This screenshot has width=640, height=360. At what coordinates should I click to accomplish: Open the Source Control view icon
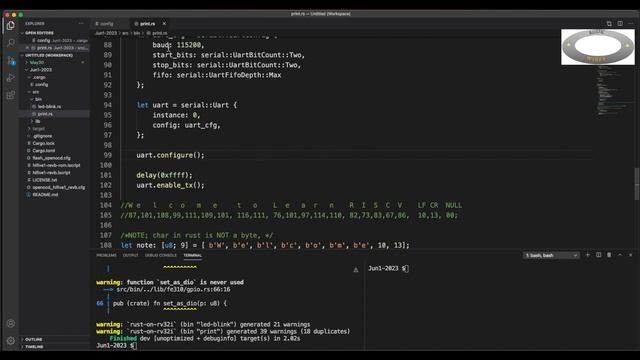[11, 60]
